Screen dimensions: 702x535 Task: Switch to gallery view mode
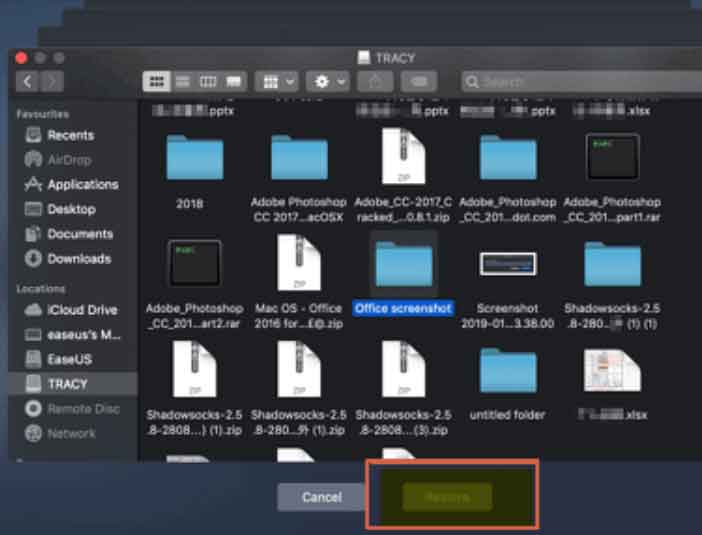(234, 81)
